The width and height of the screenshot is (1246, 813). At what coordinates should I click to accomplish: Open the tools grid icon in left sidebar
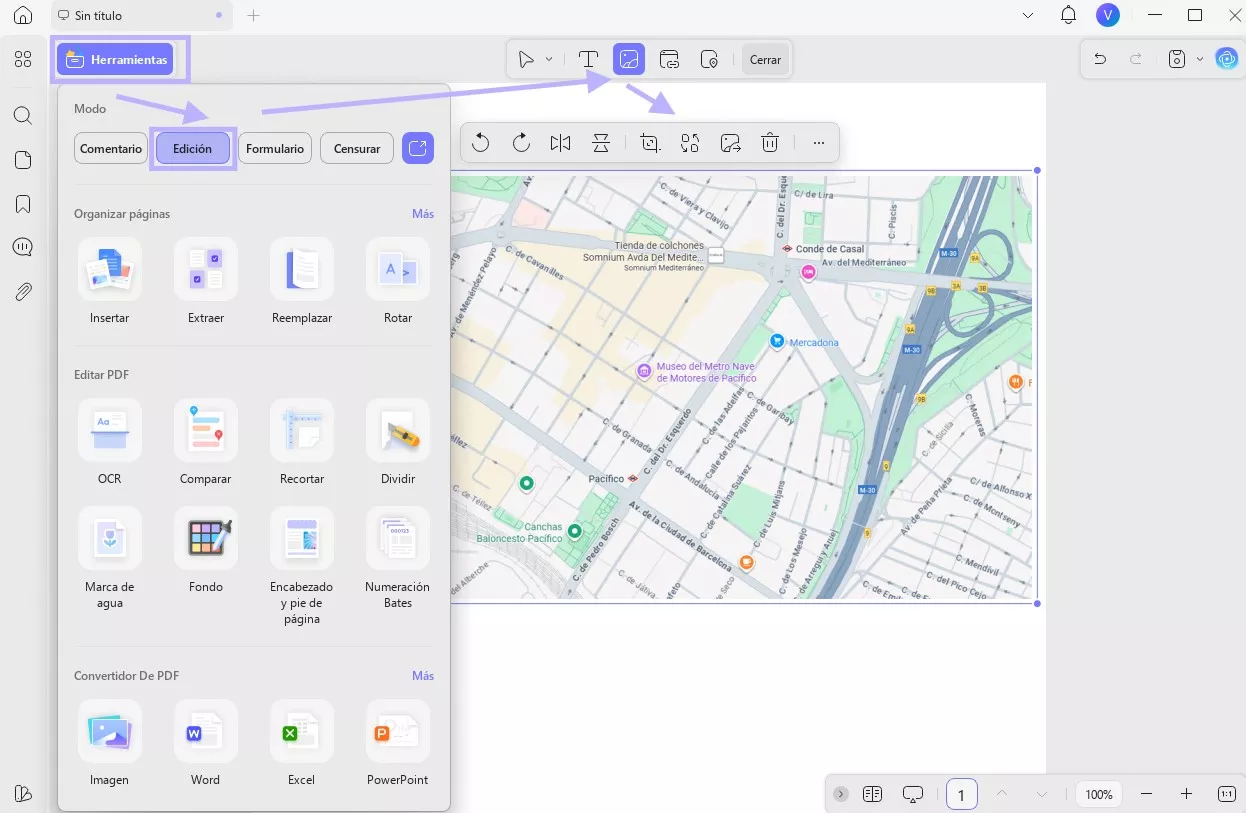coord(23,60)
